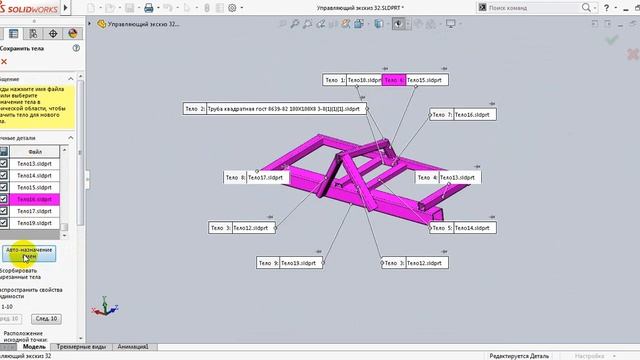Click the Select cursor tool icon
Screen dimensions: 640x360
(187, 7)
